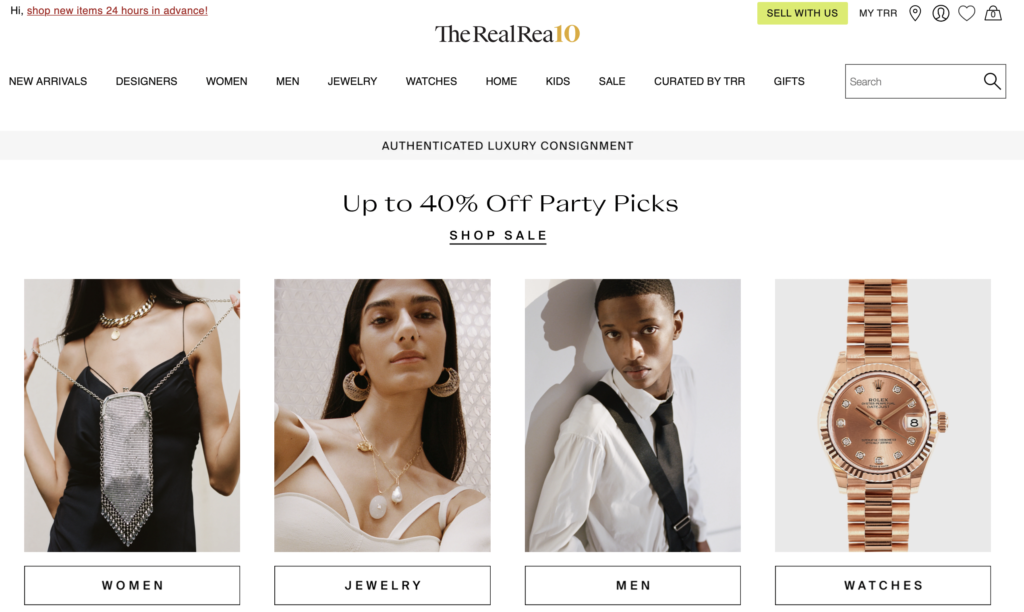The image size is (1024, 612).
Task: Click the Sell With Us button
Action: pyautogui.click(x=802, y=13)
